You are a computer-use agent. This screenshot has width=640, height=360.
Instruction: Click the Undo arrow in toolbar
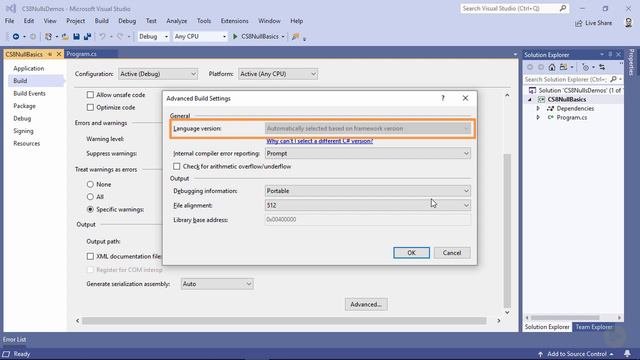[102, 37]
